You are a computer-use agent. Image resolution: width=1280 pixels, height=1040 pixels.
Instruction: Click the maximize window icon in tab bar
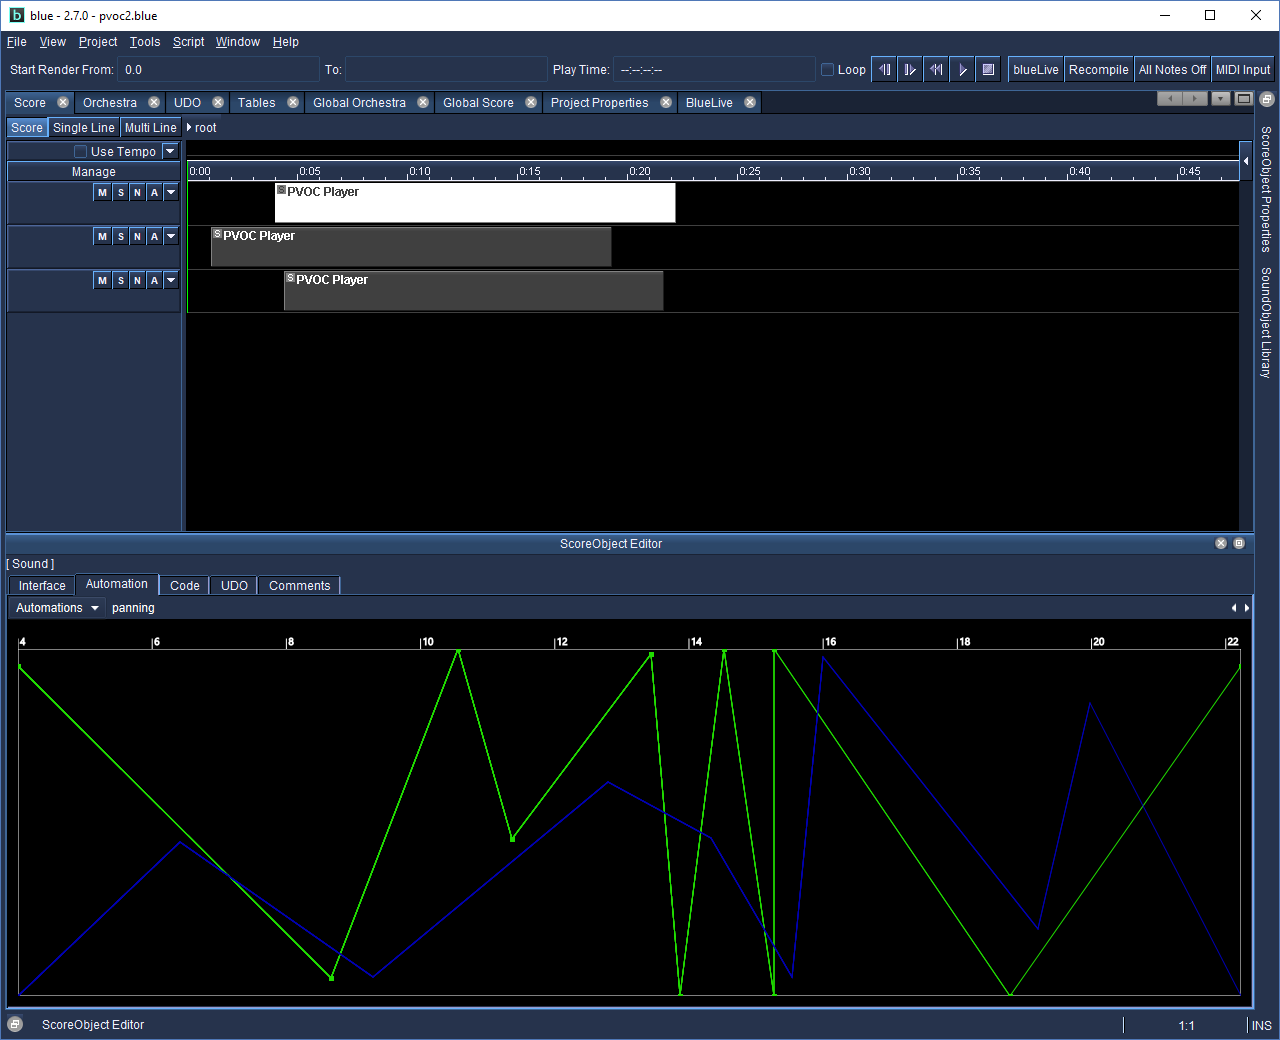pyautogui.click(x=1243, y=98)
